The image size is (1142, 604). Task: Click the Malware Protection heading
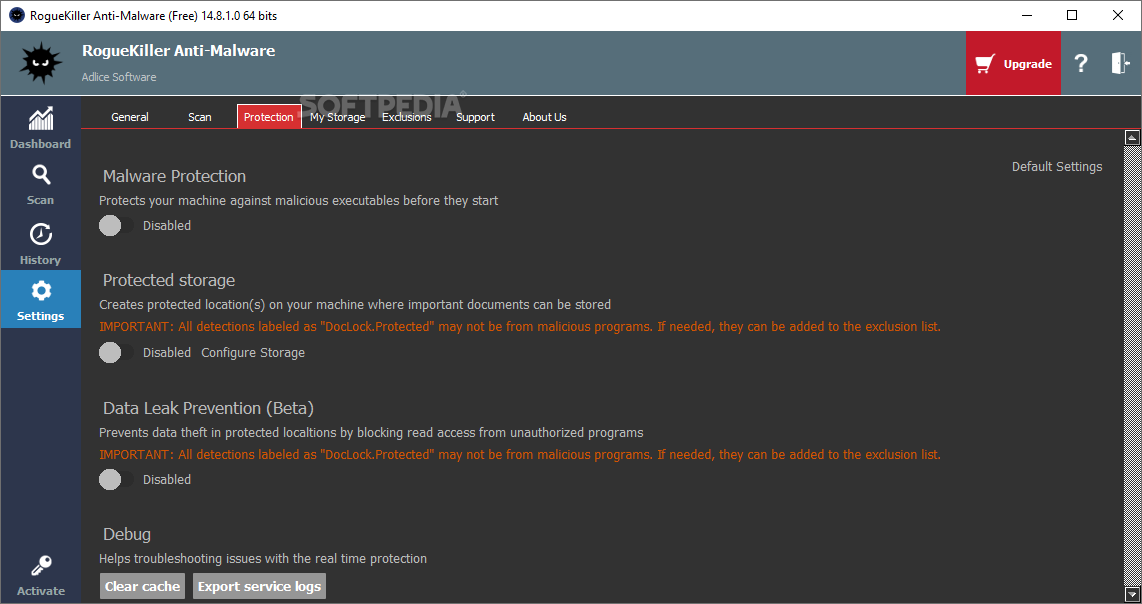click(174, 176)
